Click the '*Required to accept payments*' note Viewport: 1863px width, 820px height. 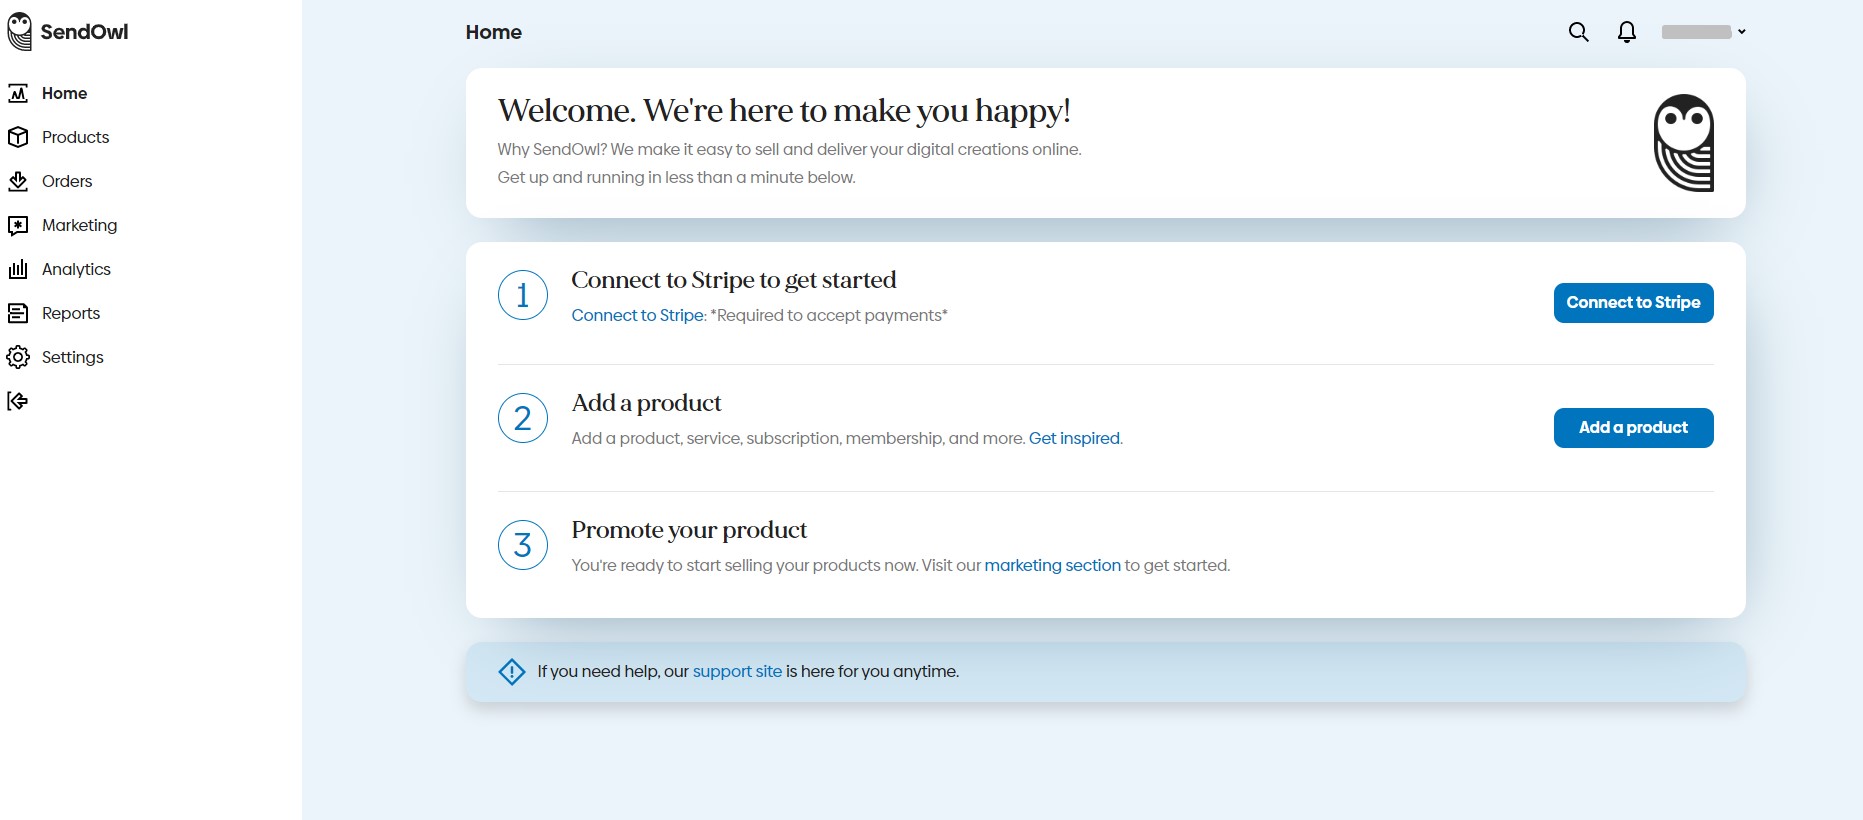point(829,315)
